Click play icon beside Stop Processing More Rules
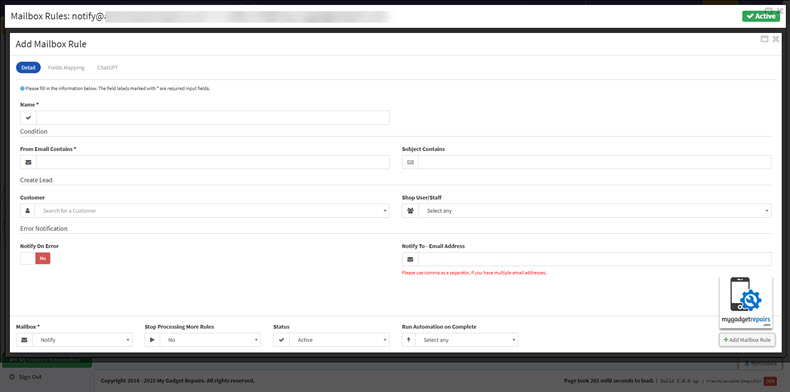Screen dimensions: 790x392 point(153,340)
